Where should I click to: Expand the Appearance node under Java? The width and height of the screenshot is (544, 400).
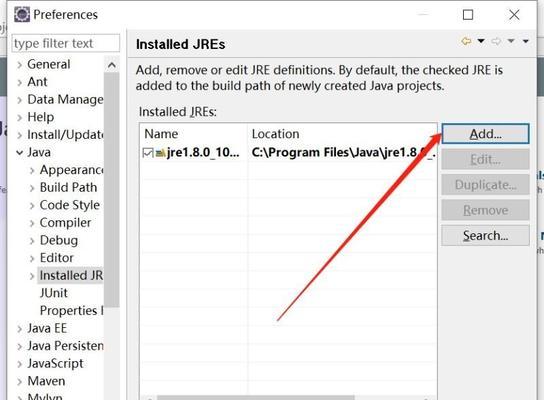tap(32, 170)
